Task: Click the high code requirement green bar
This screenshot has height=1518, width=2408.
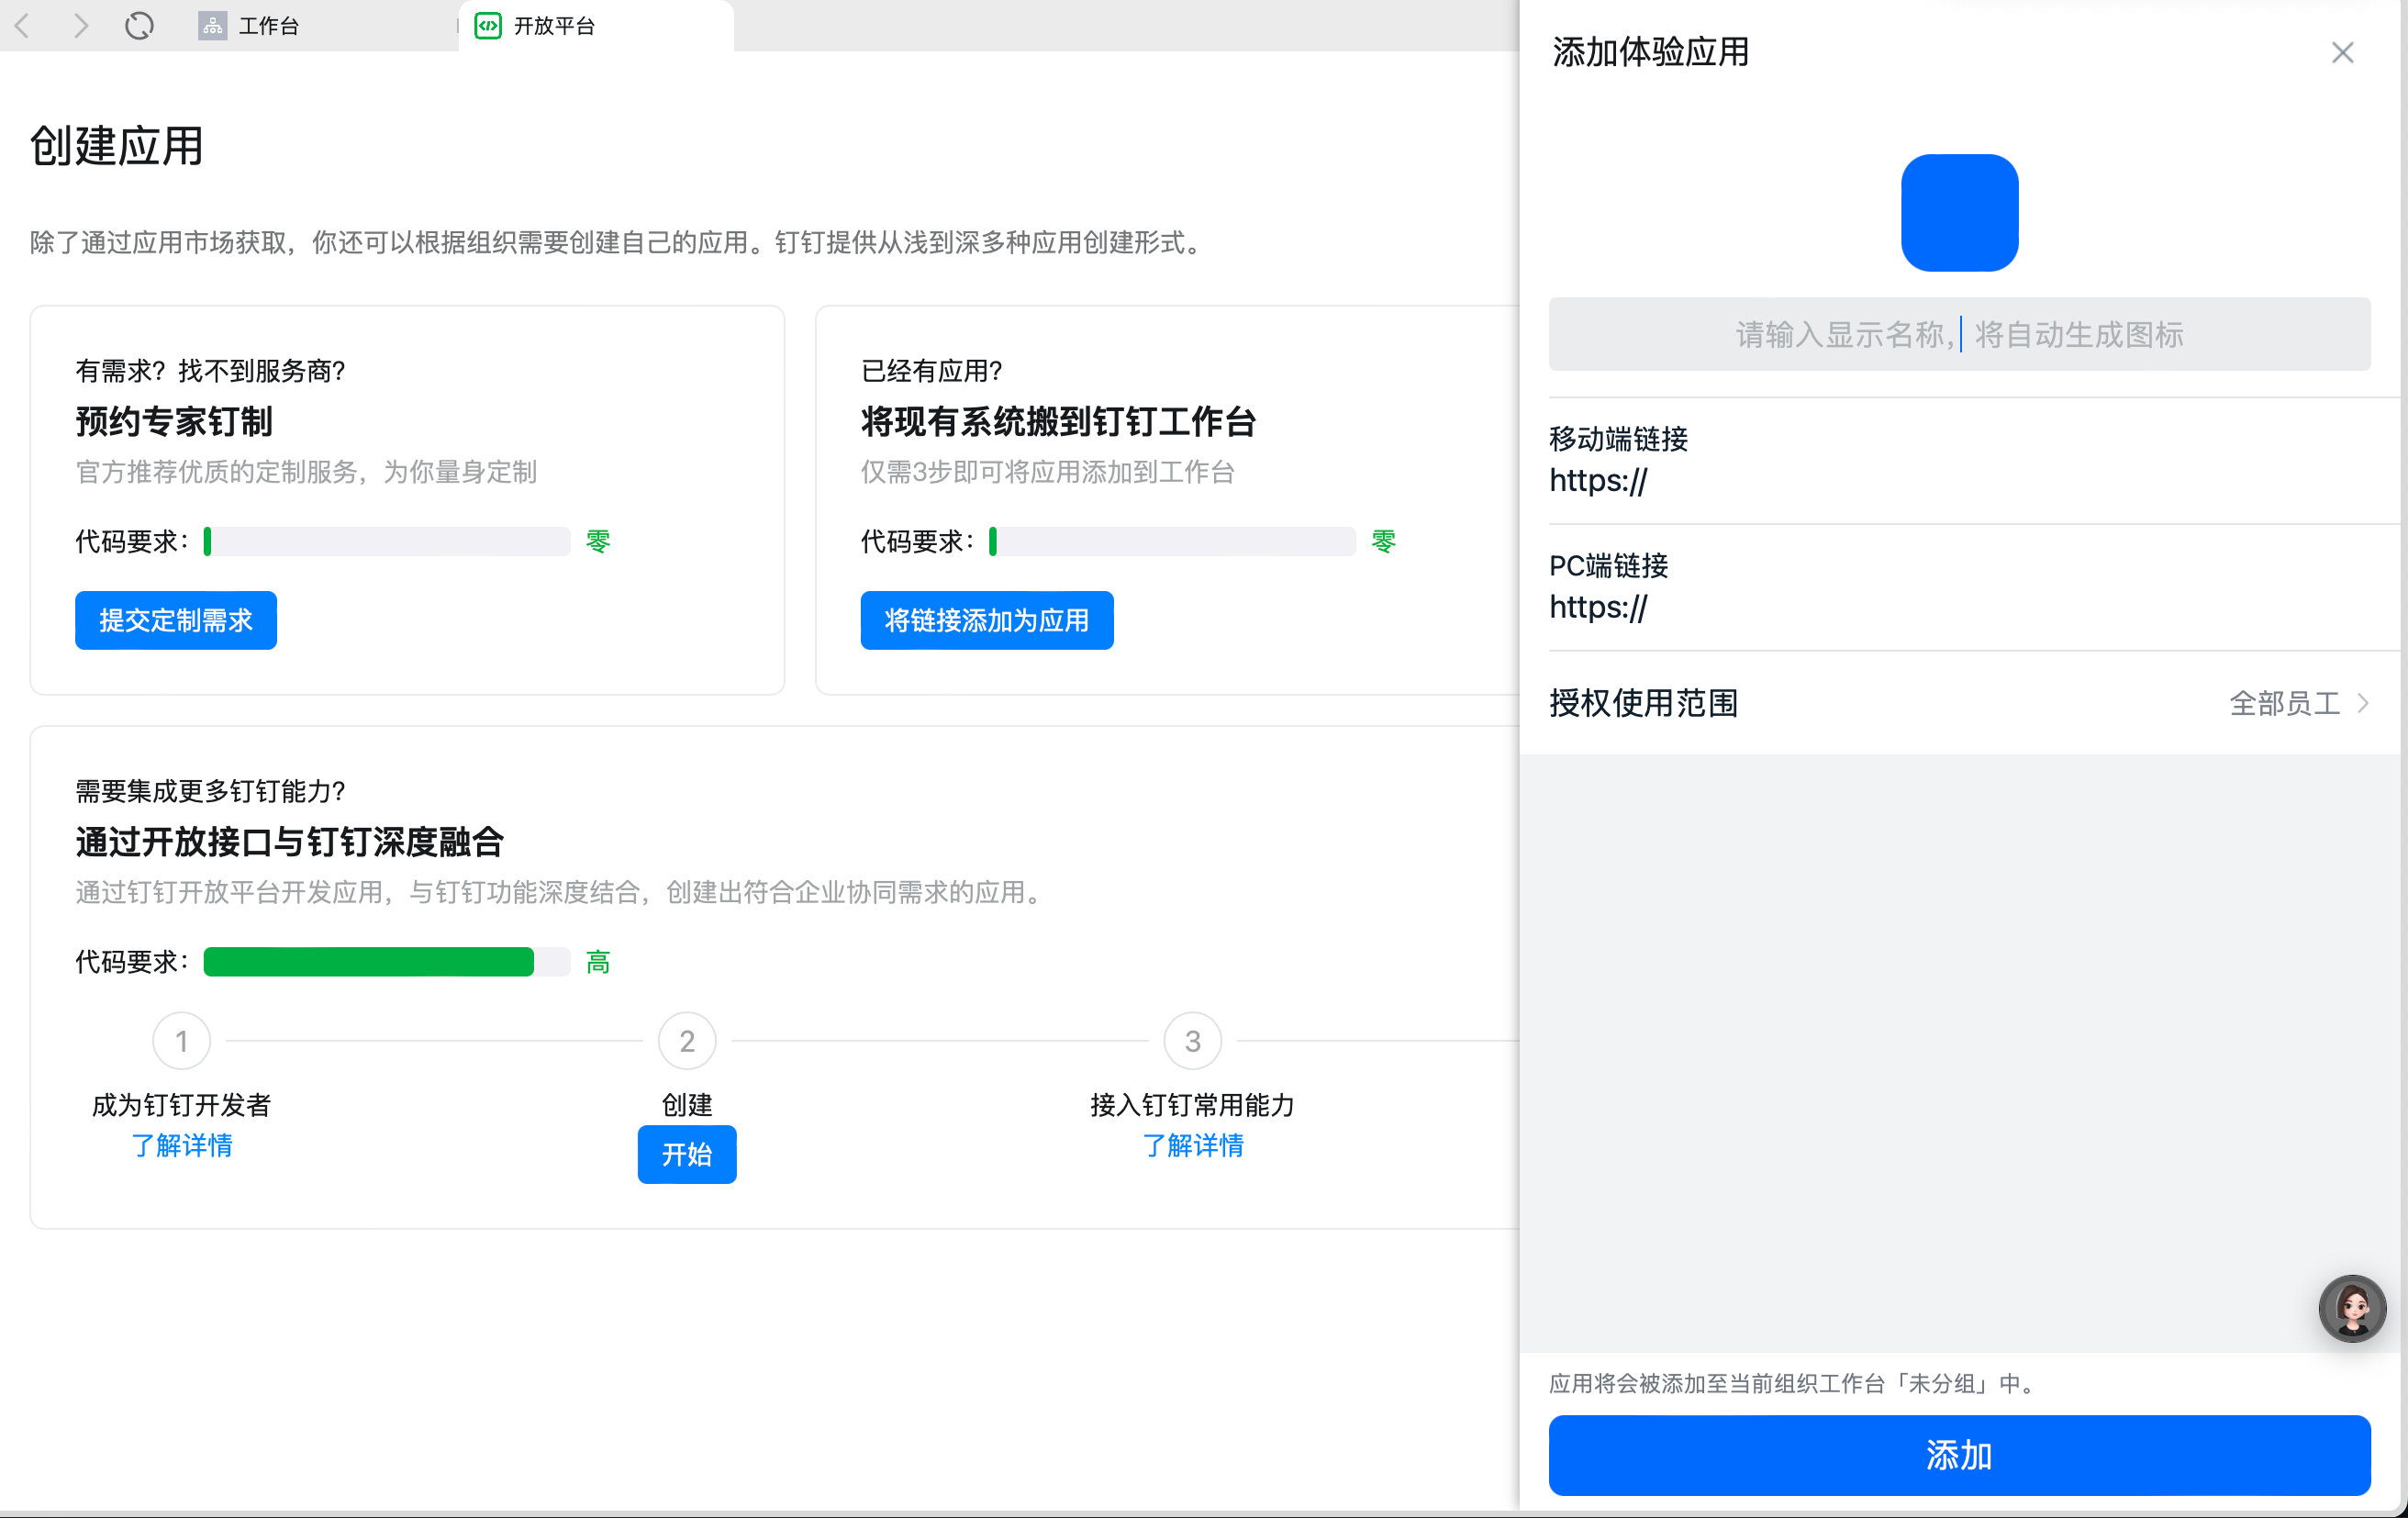Action: click(x=369, y=962)
